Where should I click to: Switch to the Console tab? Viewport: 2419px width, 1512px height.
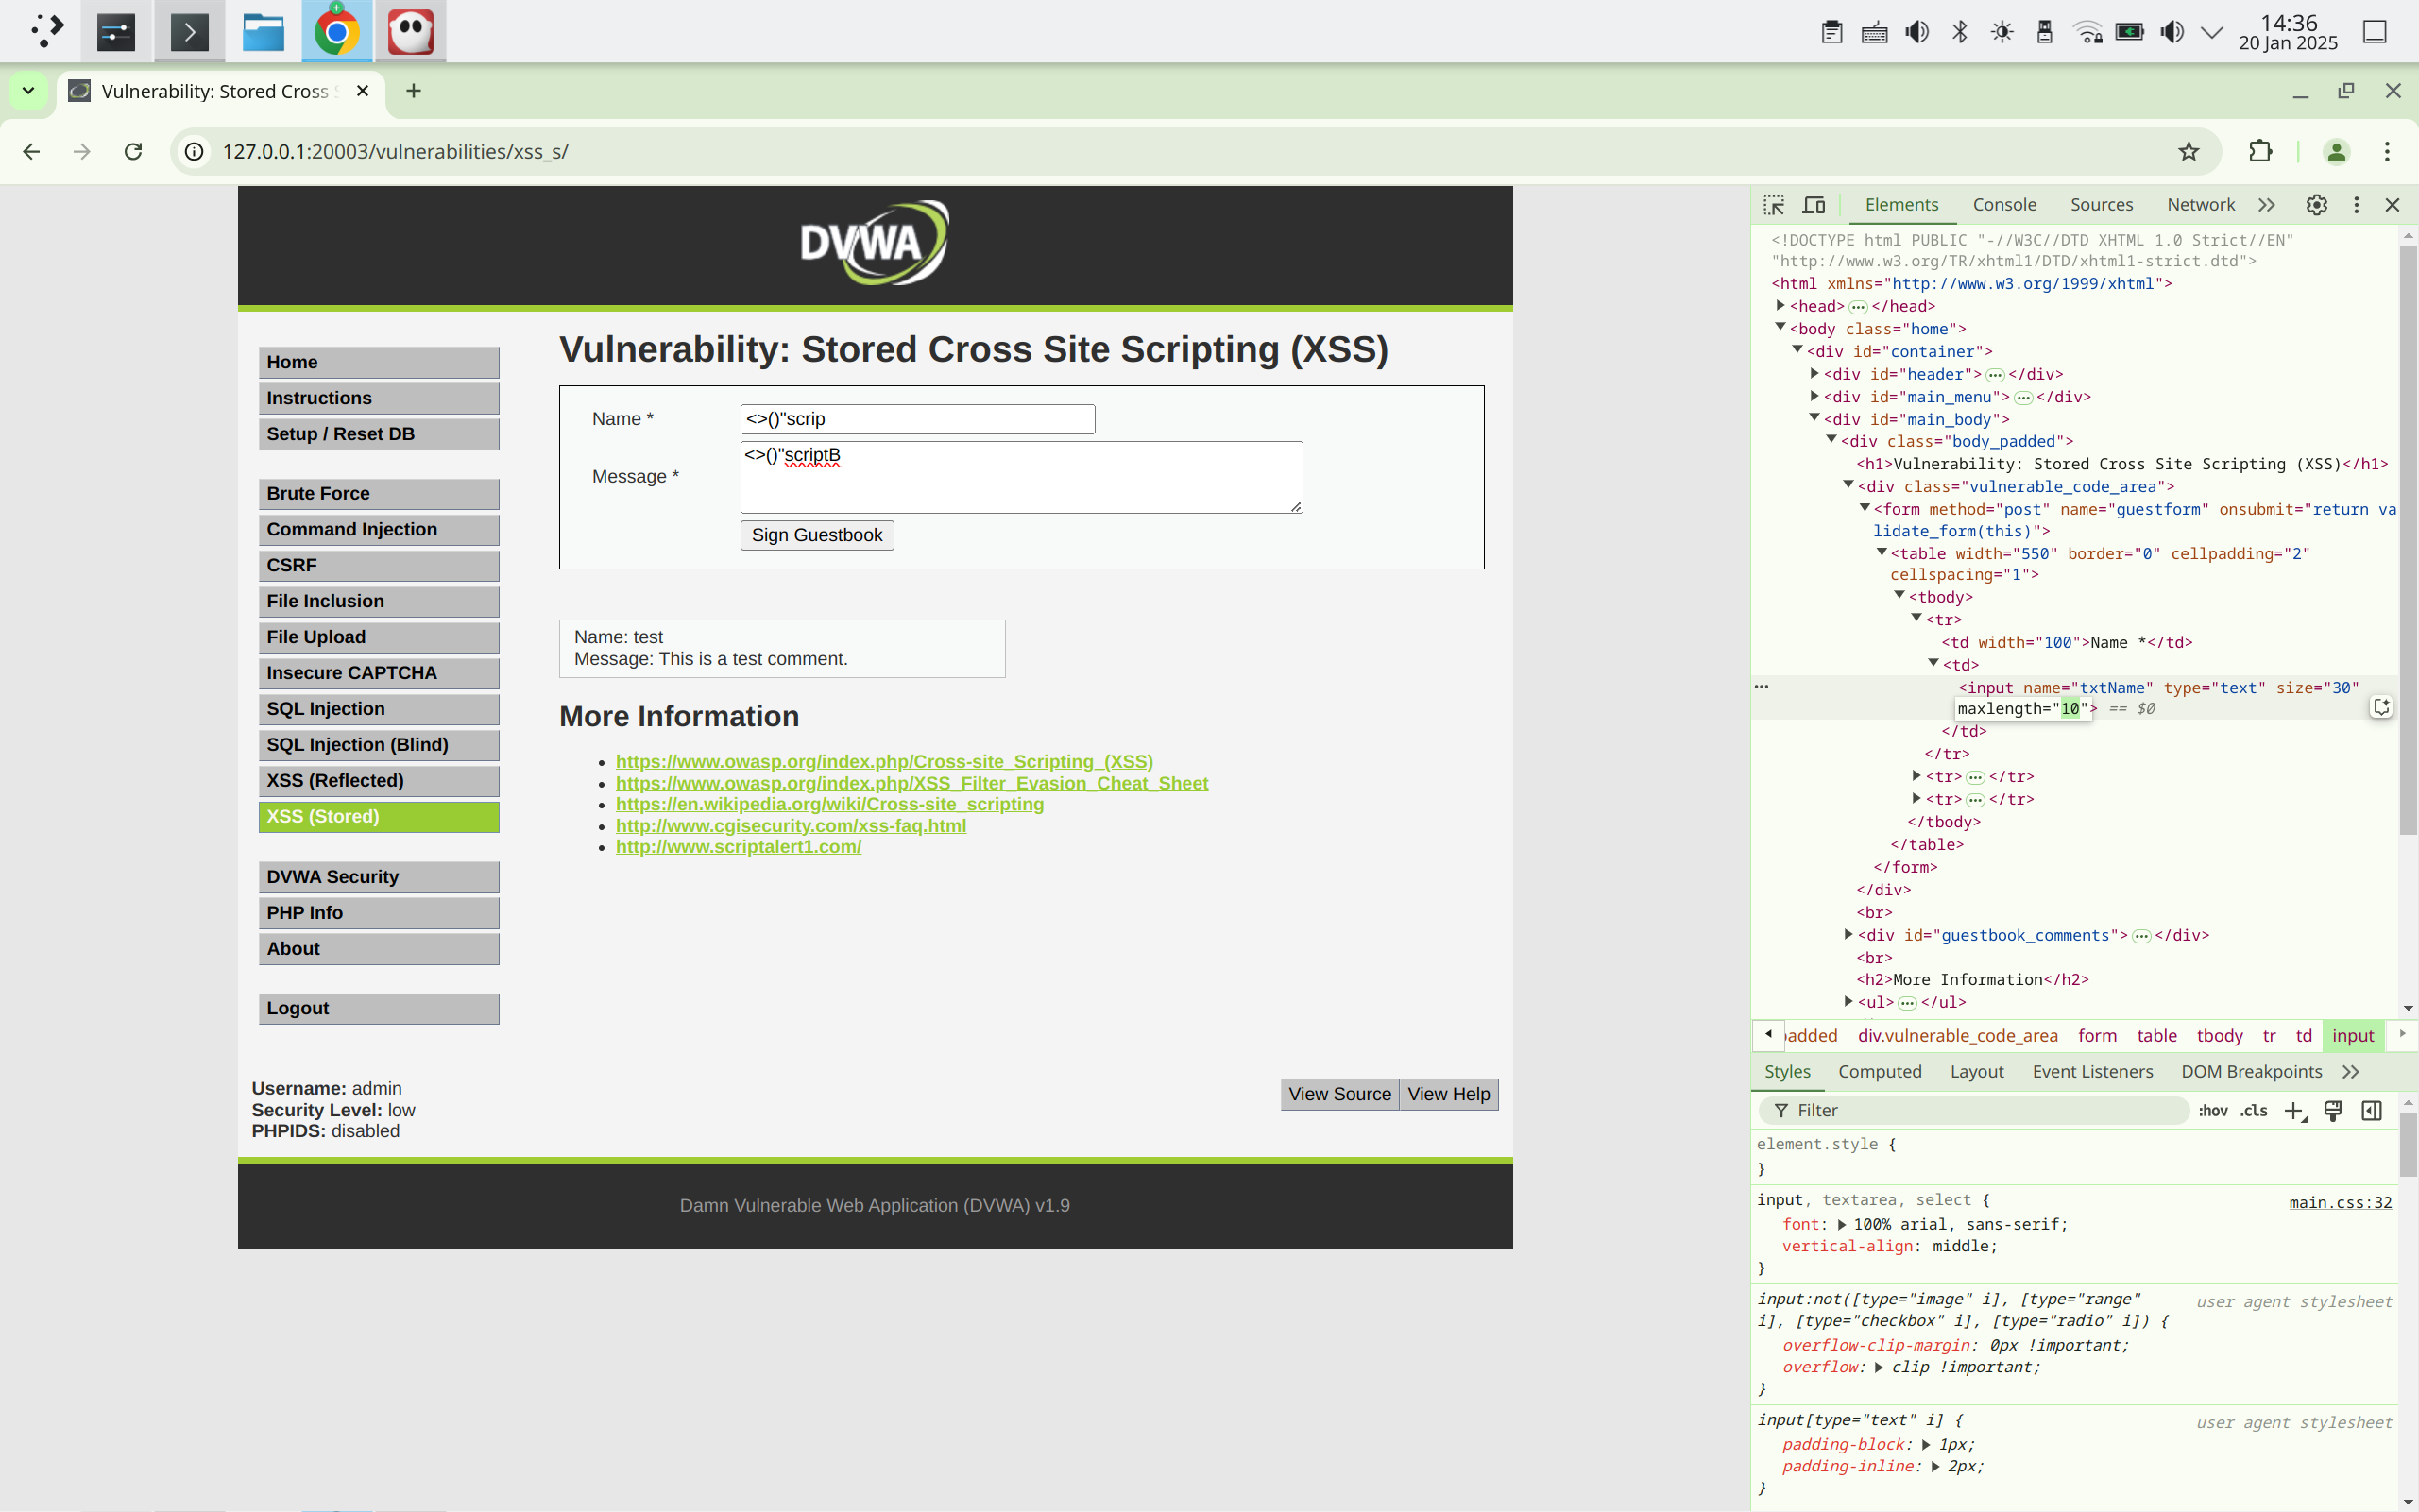tap(2003, 205)
